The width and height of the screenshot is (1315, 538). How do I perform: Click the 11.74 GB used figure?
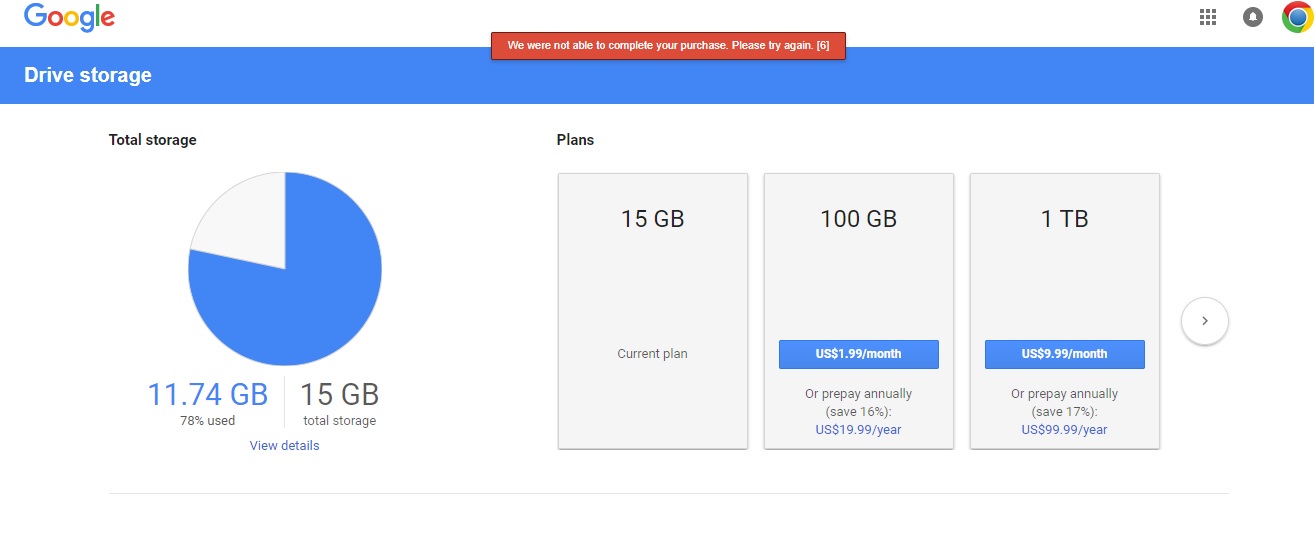tap(208, 394)
